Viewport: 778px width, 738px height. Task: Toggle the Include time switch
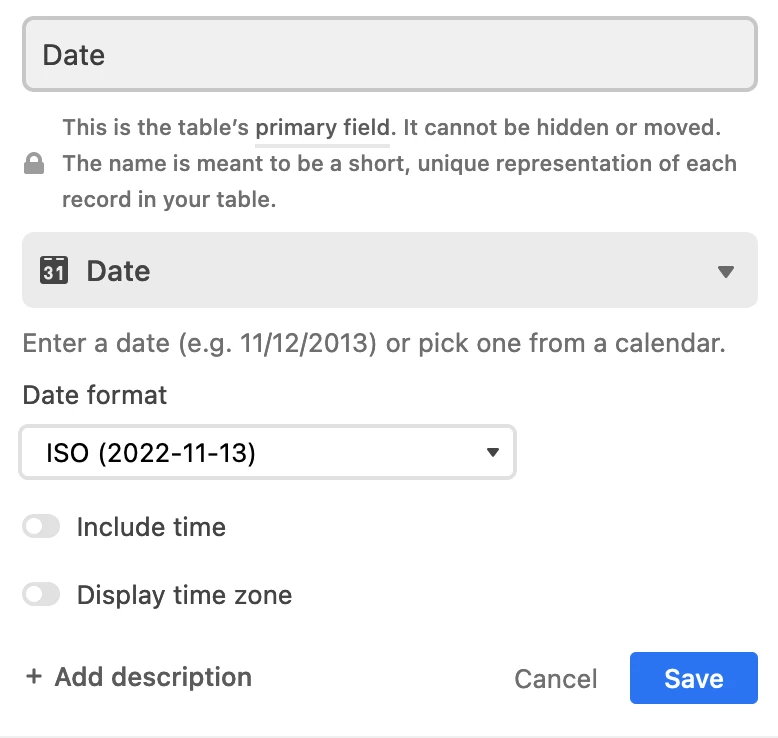41,527
